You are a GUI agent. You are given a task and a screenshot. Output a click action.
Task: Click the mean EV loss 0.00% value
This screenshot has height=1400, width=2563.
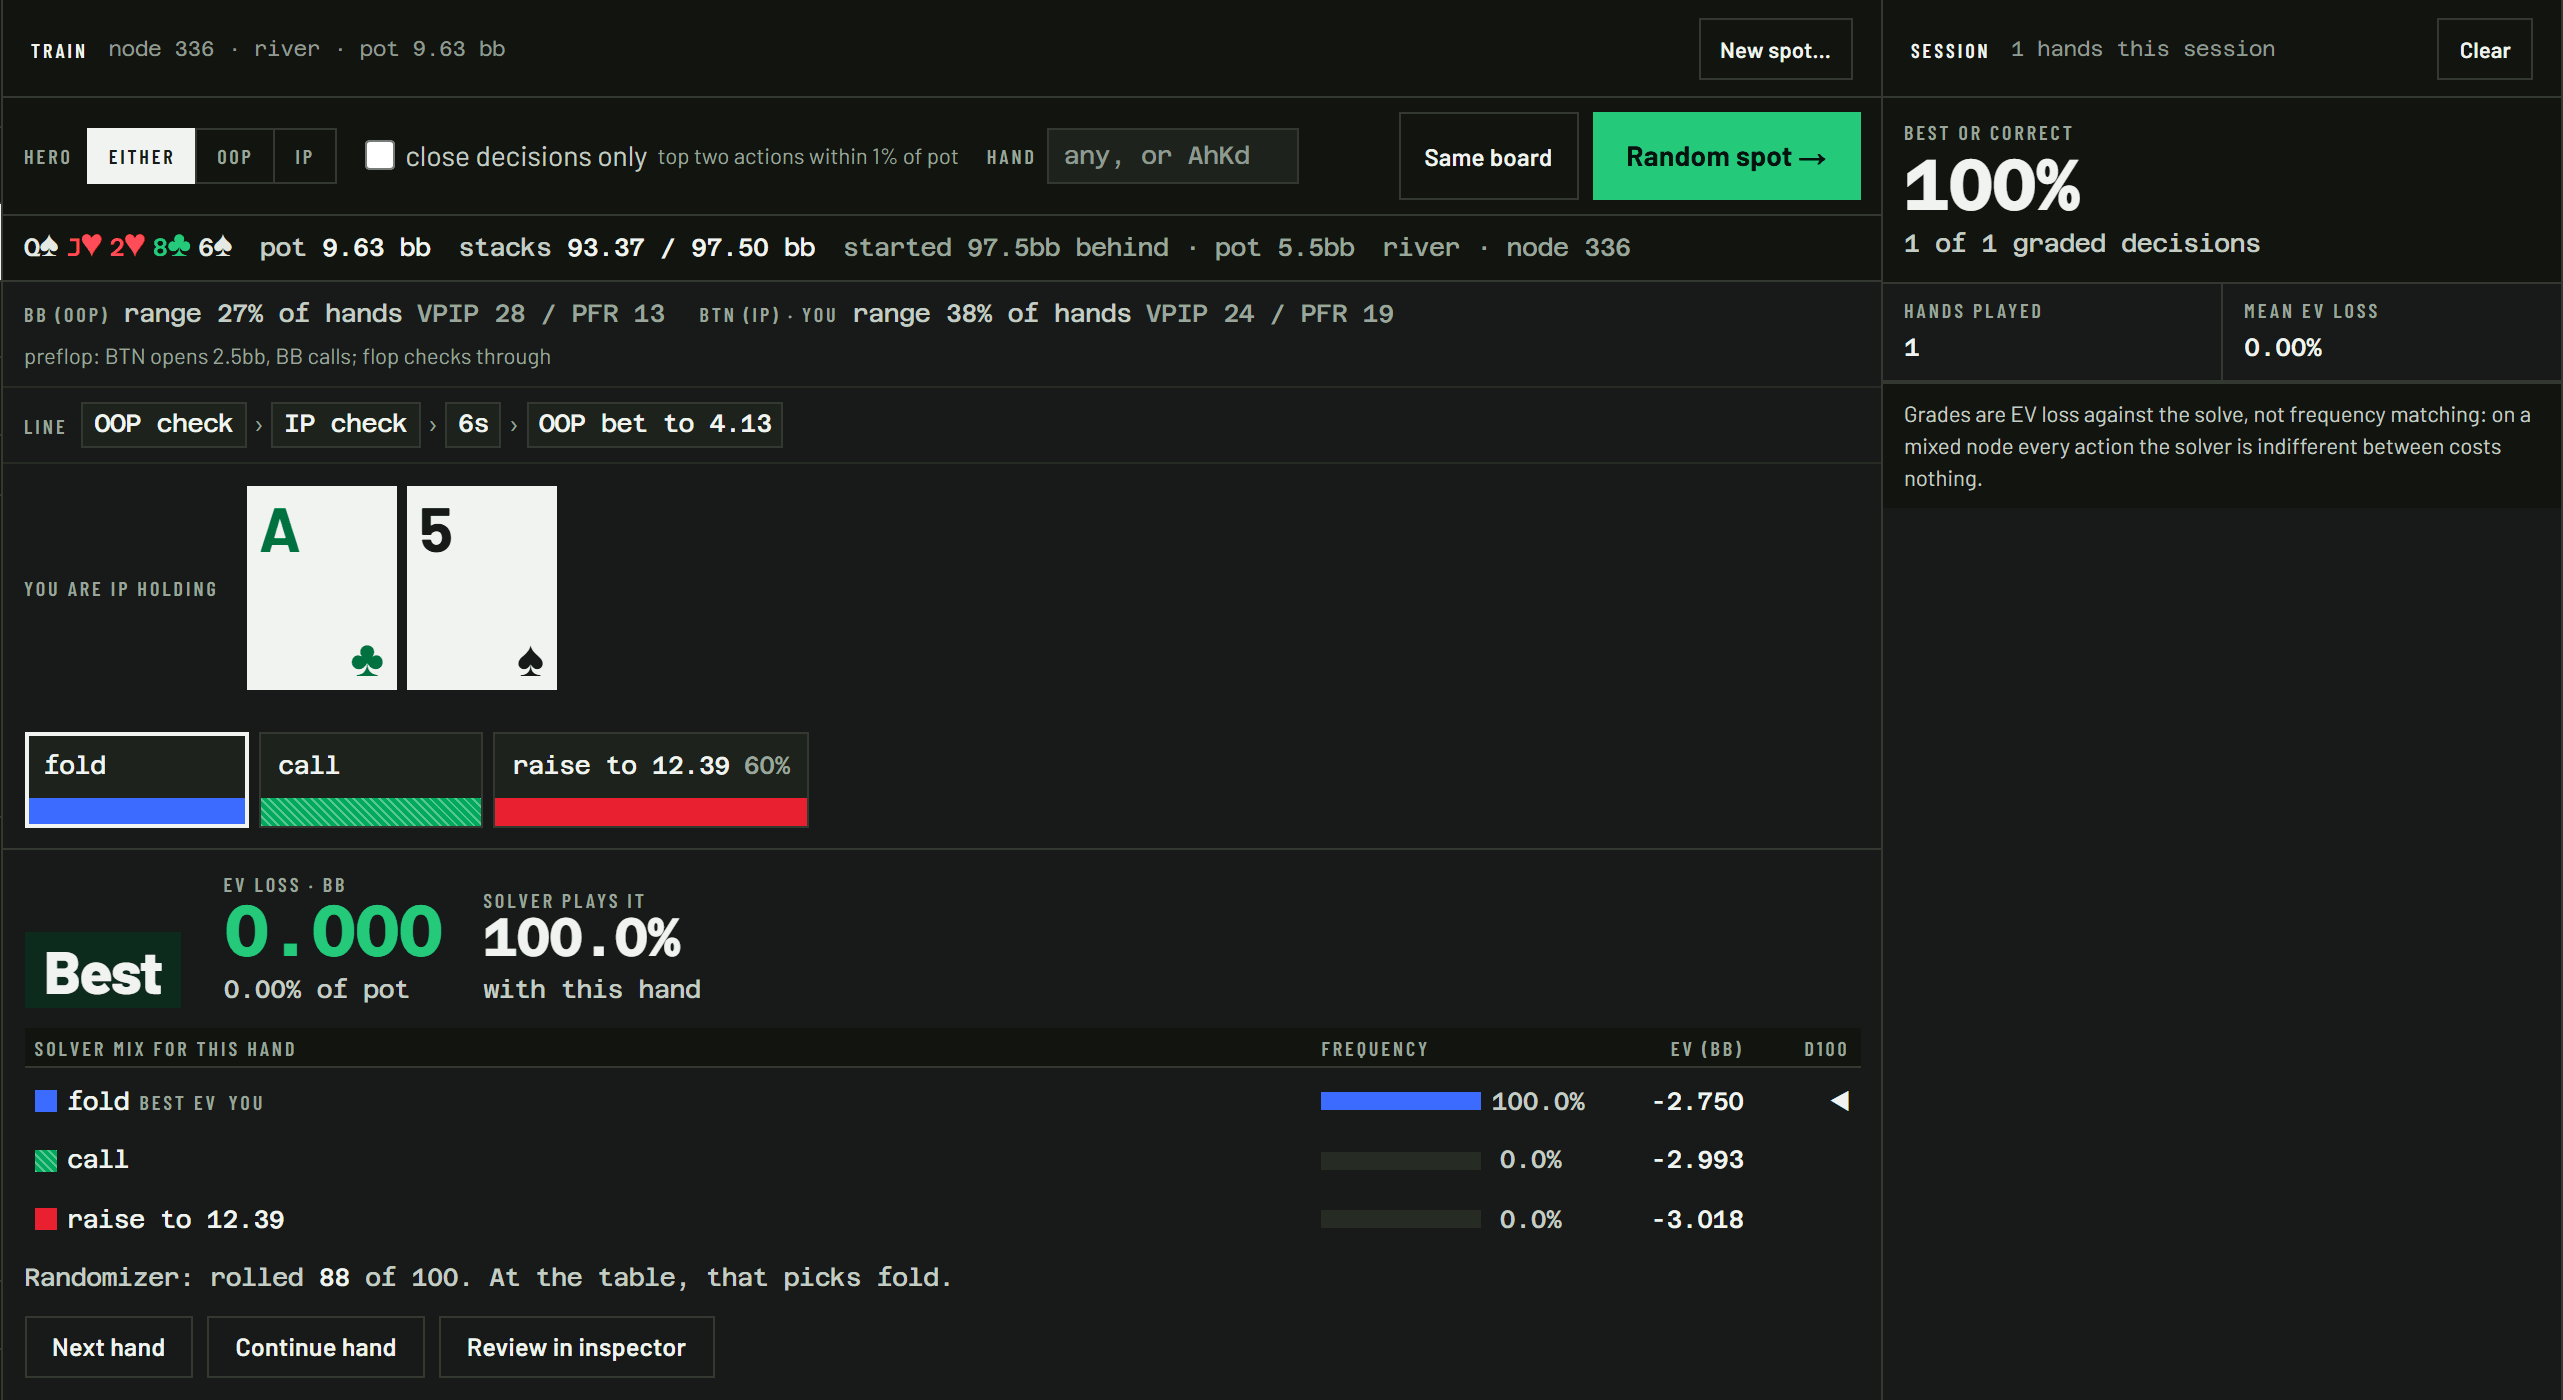(2282, 347)
